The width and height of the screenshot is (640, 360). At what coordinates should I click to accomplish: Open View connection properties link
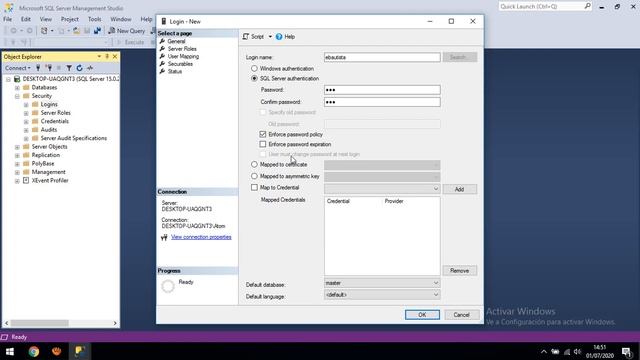201,237
